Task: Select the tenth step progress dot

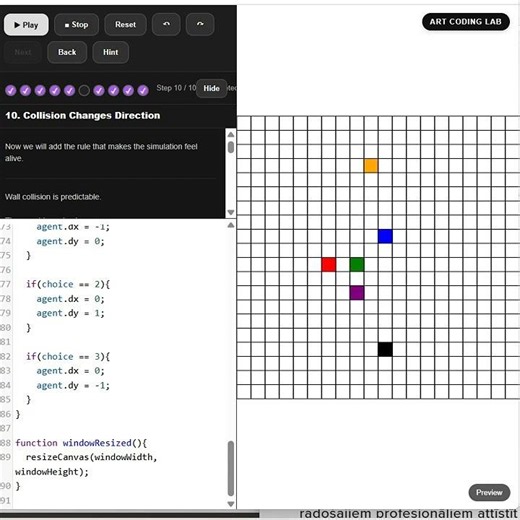Action: point(143,90)
